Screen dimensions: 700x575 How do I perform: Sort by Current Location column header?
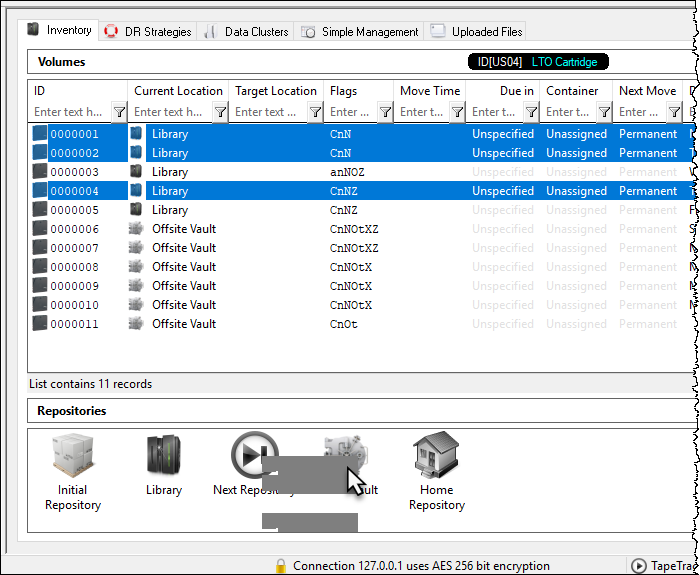pyautogui.click(x=178, y=91)
